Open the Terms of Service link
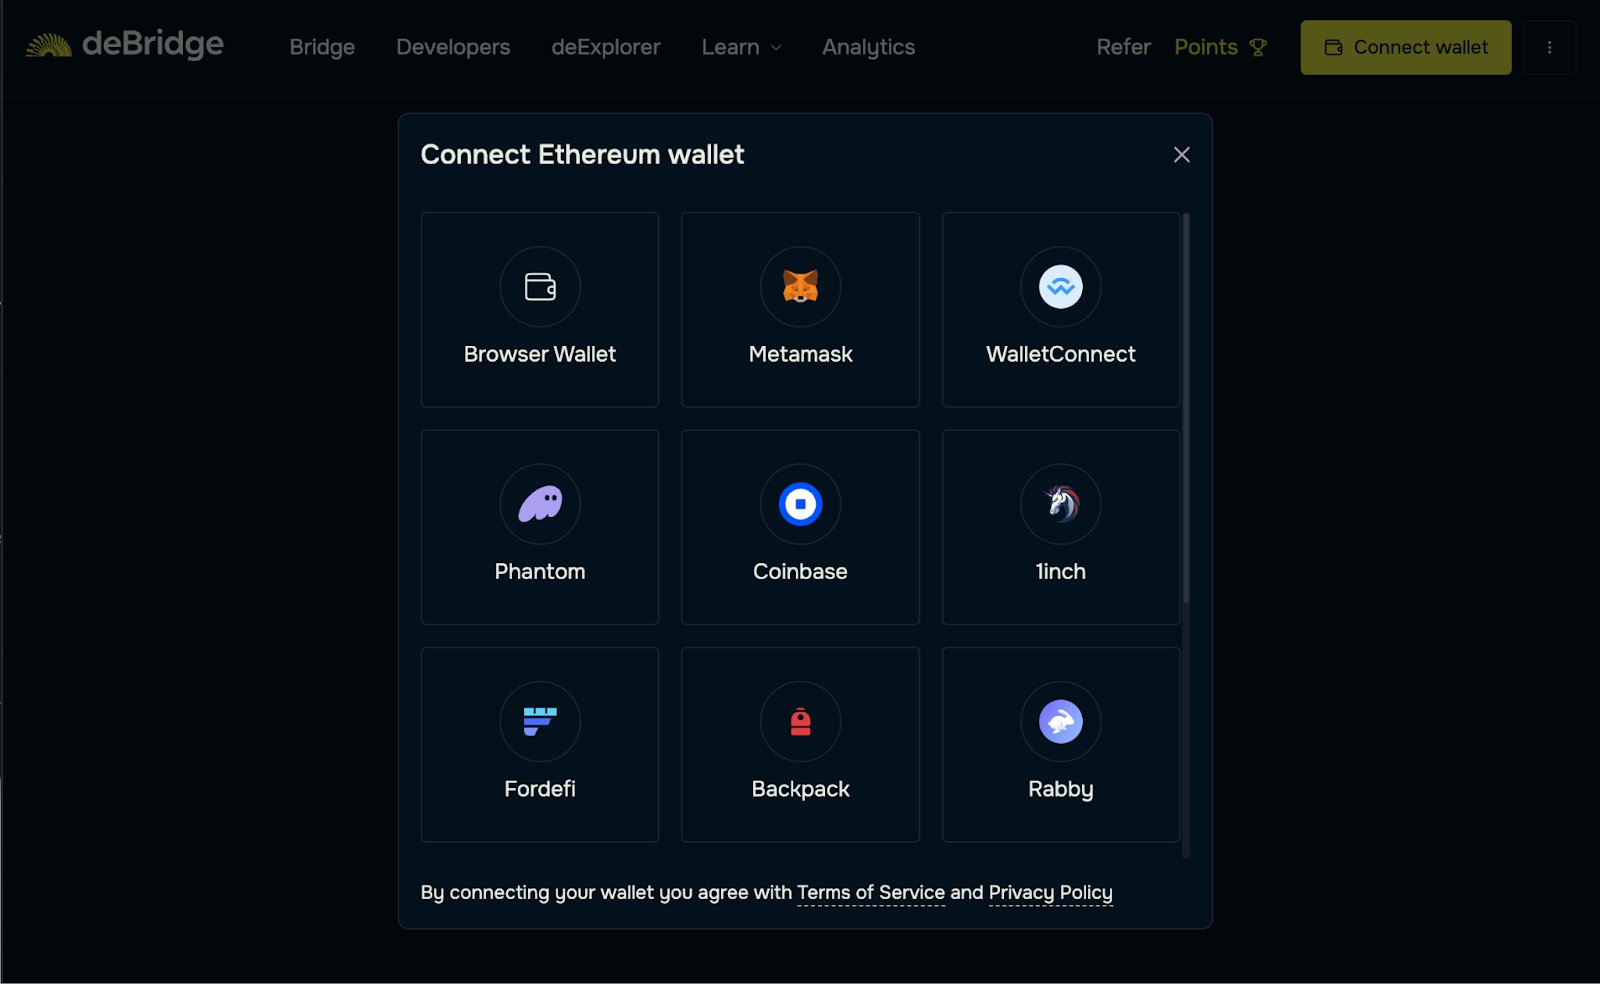The height and width of the screenshot is (984, 1600). tap(870, 892)
